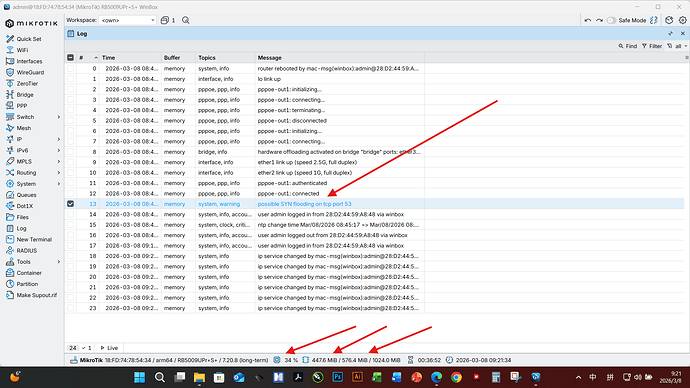This screenshot has width=690, height=388.
Task: Click the undo arrow icon
Action: pos(587,20)
